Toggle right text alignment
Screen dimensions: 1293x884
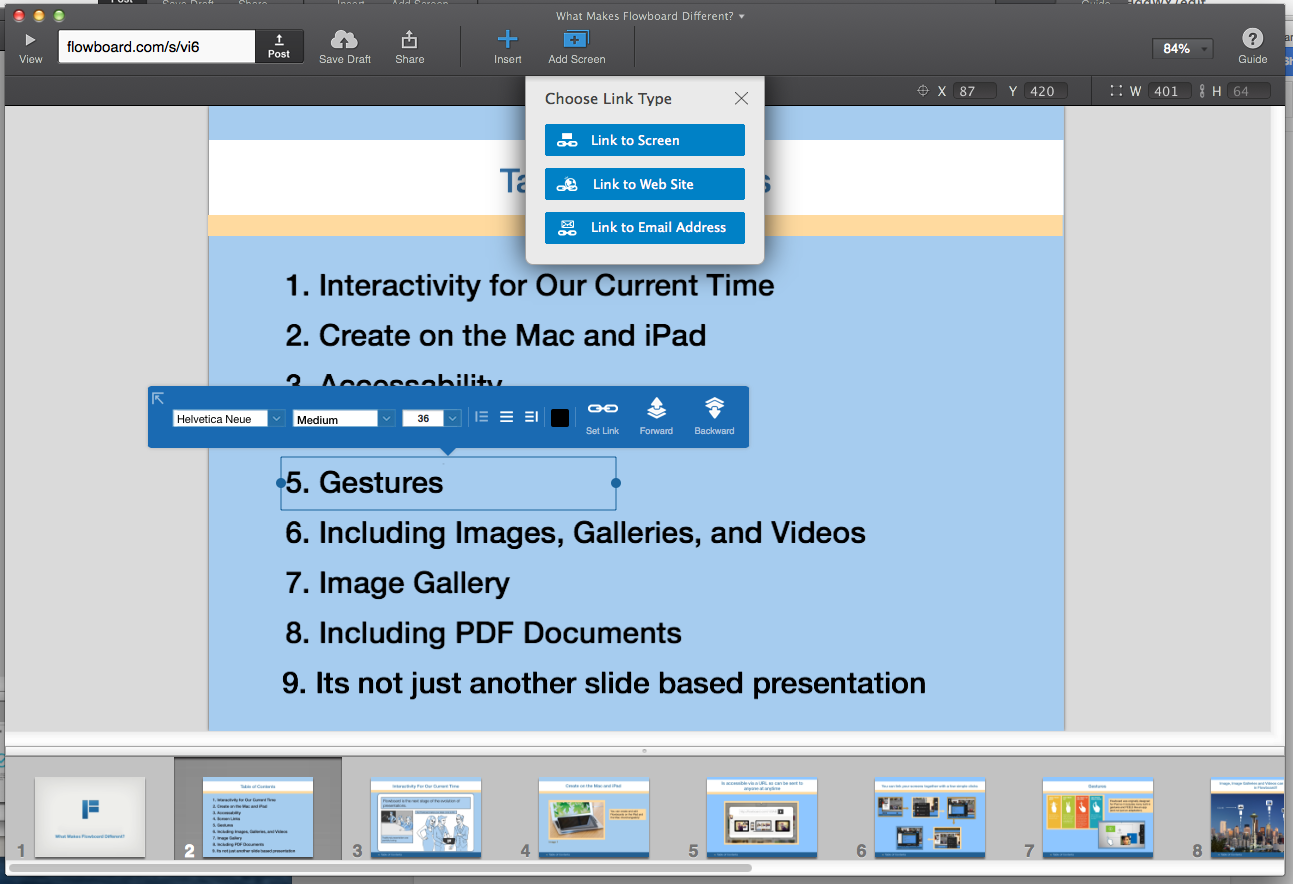click(x=531, y=417)
